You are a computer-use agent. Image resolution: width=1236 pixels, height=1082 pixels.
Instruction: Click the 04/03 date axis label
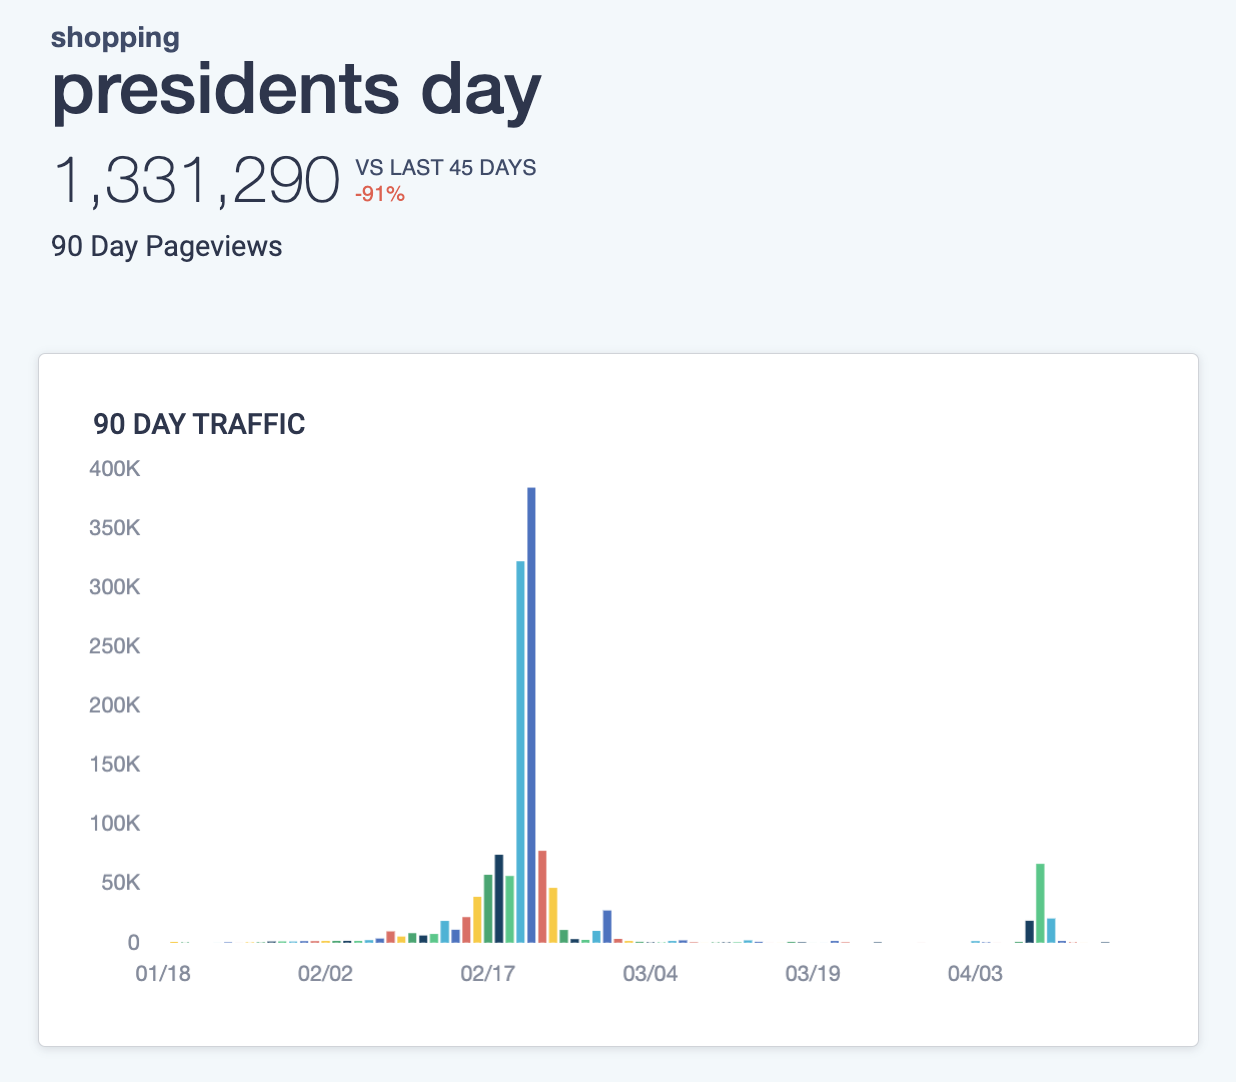975,973
